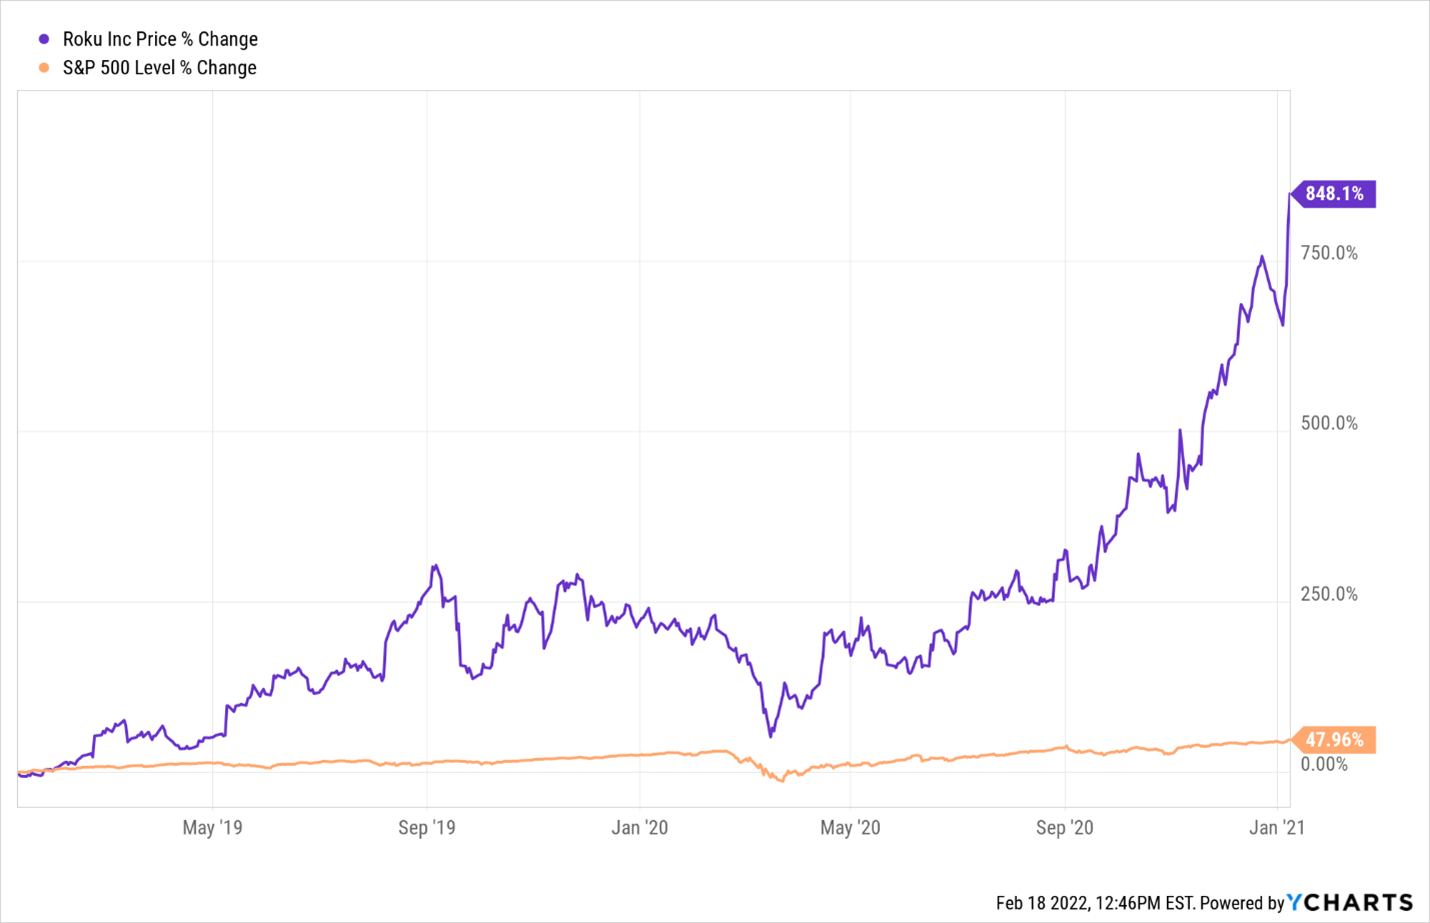
Task: Select the Sep '19 x-axis label
Action: click(x=427, y=827)
